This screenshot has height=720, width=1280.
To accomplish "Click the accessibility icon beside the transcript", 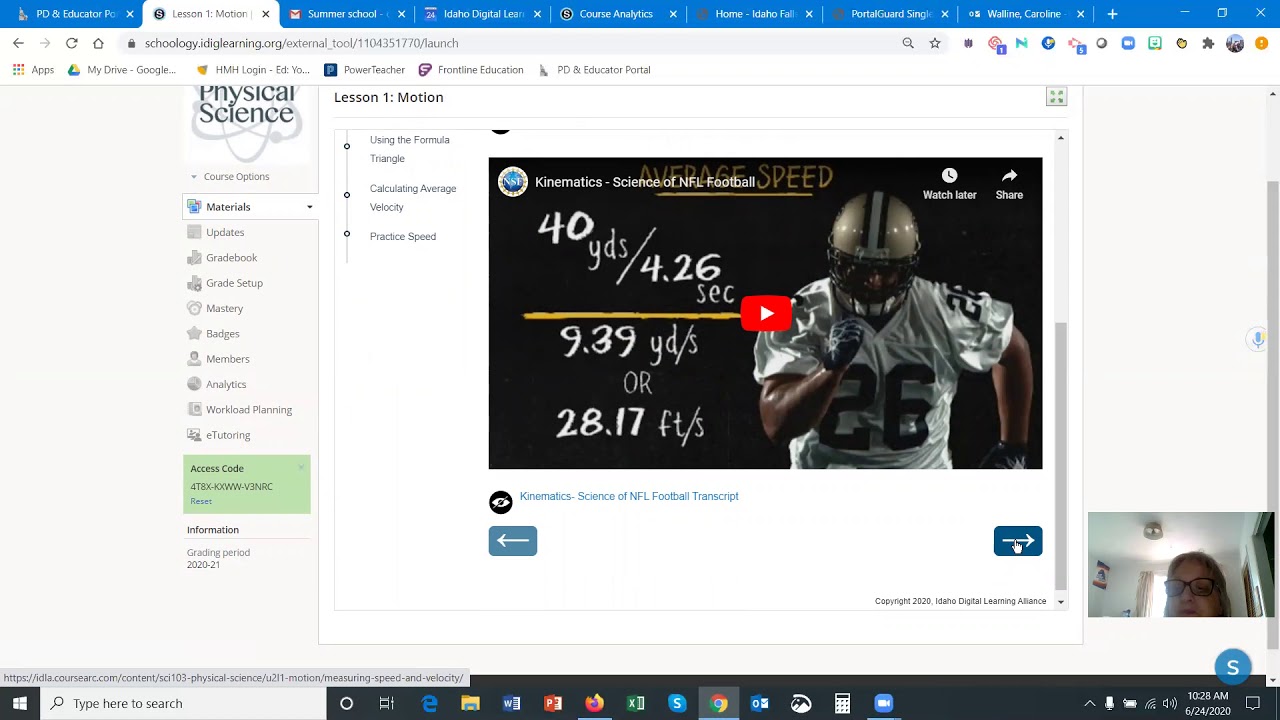I will tap(501, 502).
